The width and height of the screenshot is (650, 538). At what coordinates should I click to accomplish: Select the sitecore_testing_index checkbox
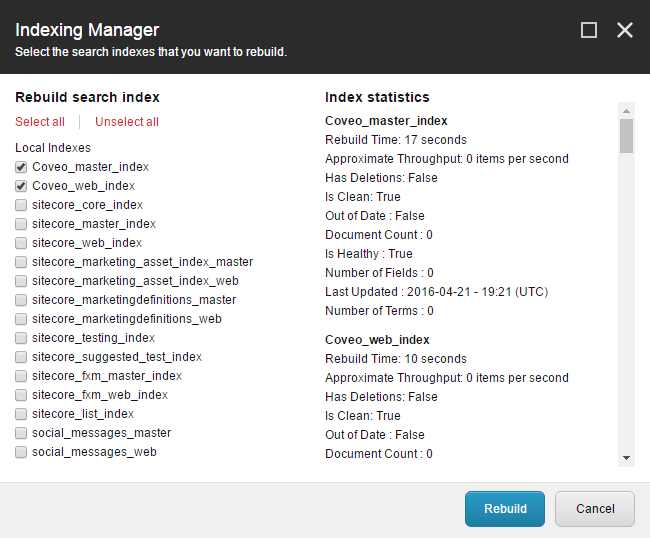click(x=21, y=338)
